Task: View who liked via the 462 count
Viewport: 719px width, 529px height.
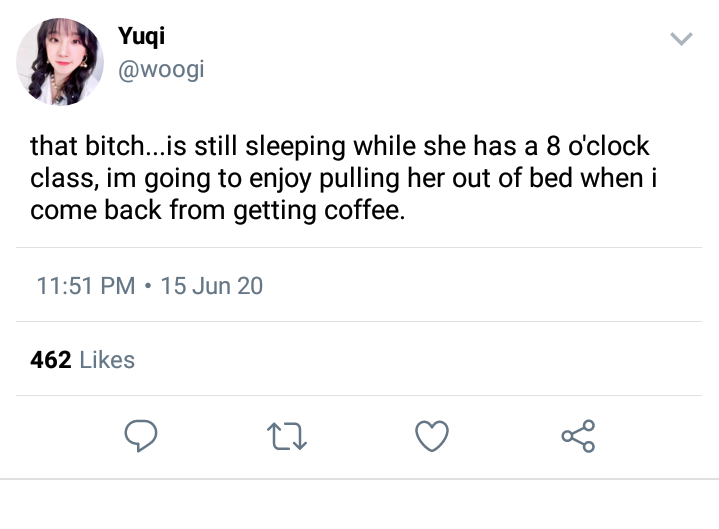Action: (50, 360)
